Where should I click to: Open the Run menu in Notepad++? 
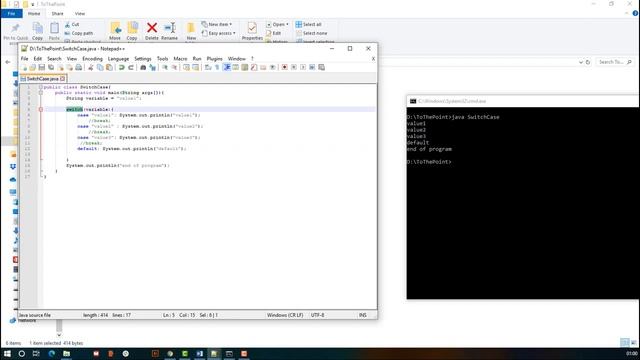pyautogui.click(x=197, y=59)
